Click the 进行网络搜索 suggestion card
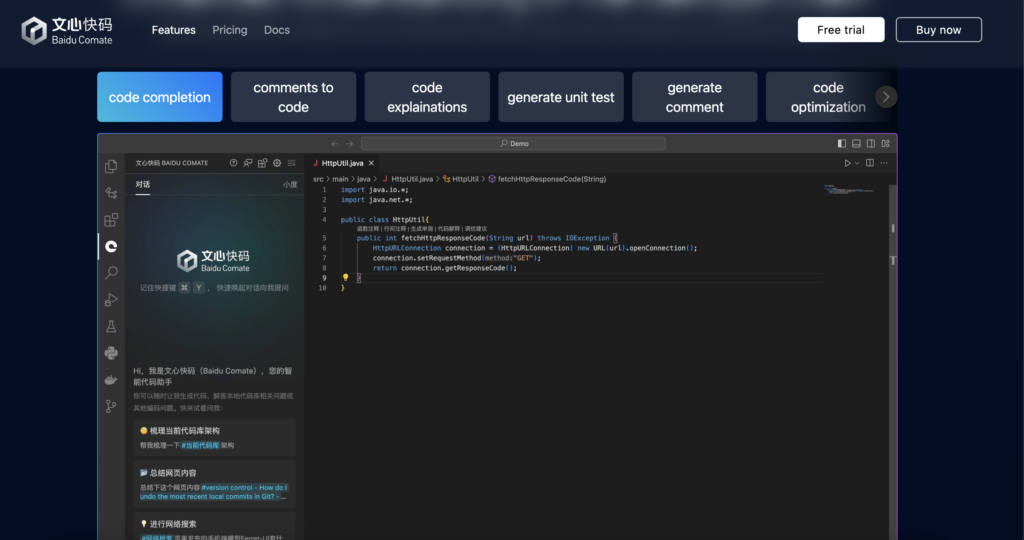Screen dimensions: 1024x540 click(x=214, y=527)
